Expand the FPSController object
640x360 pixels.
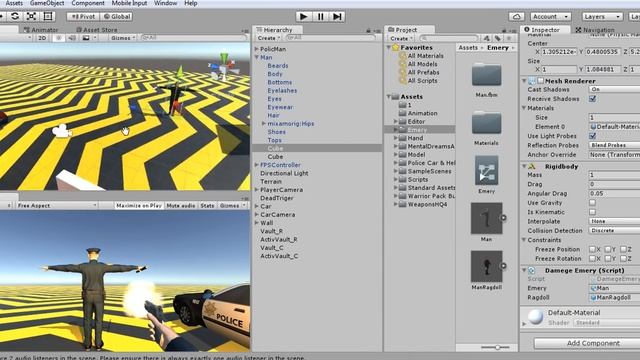point(257,165)
